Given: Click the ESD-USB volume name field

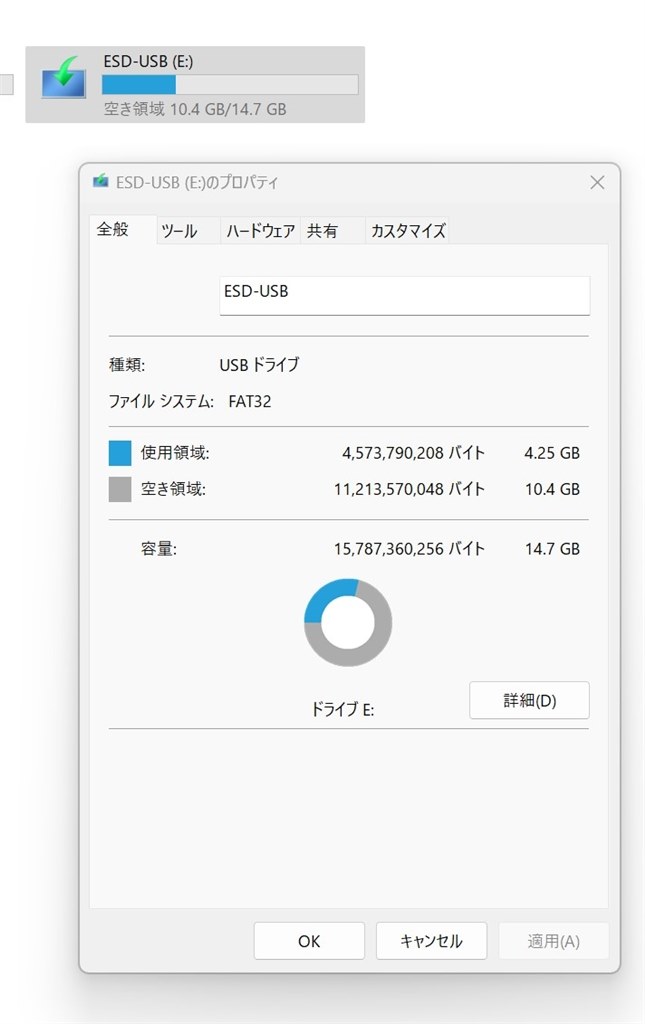Looking at the screenshot, I should coord(405,296).
